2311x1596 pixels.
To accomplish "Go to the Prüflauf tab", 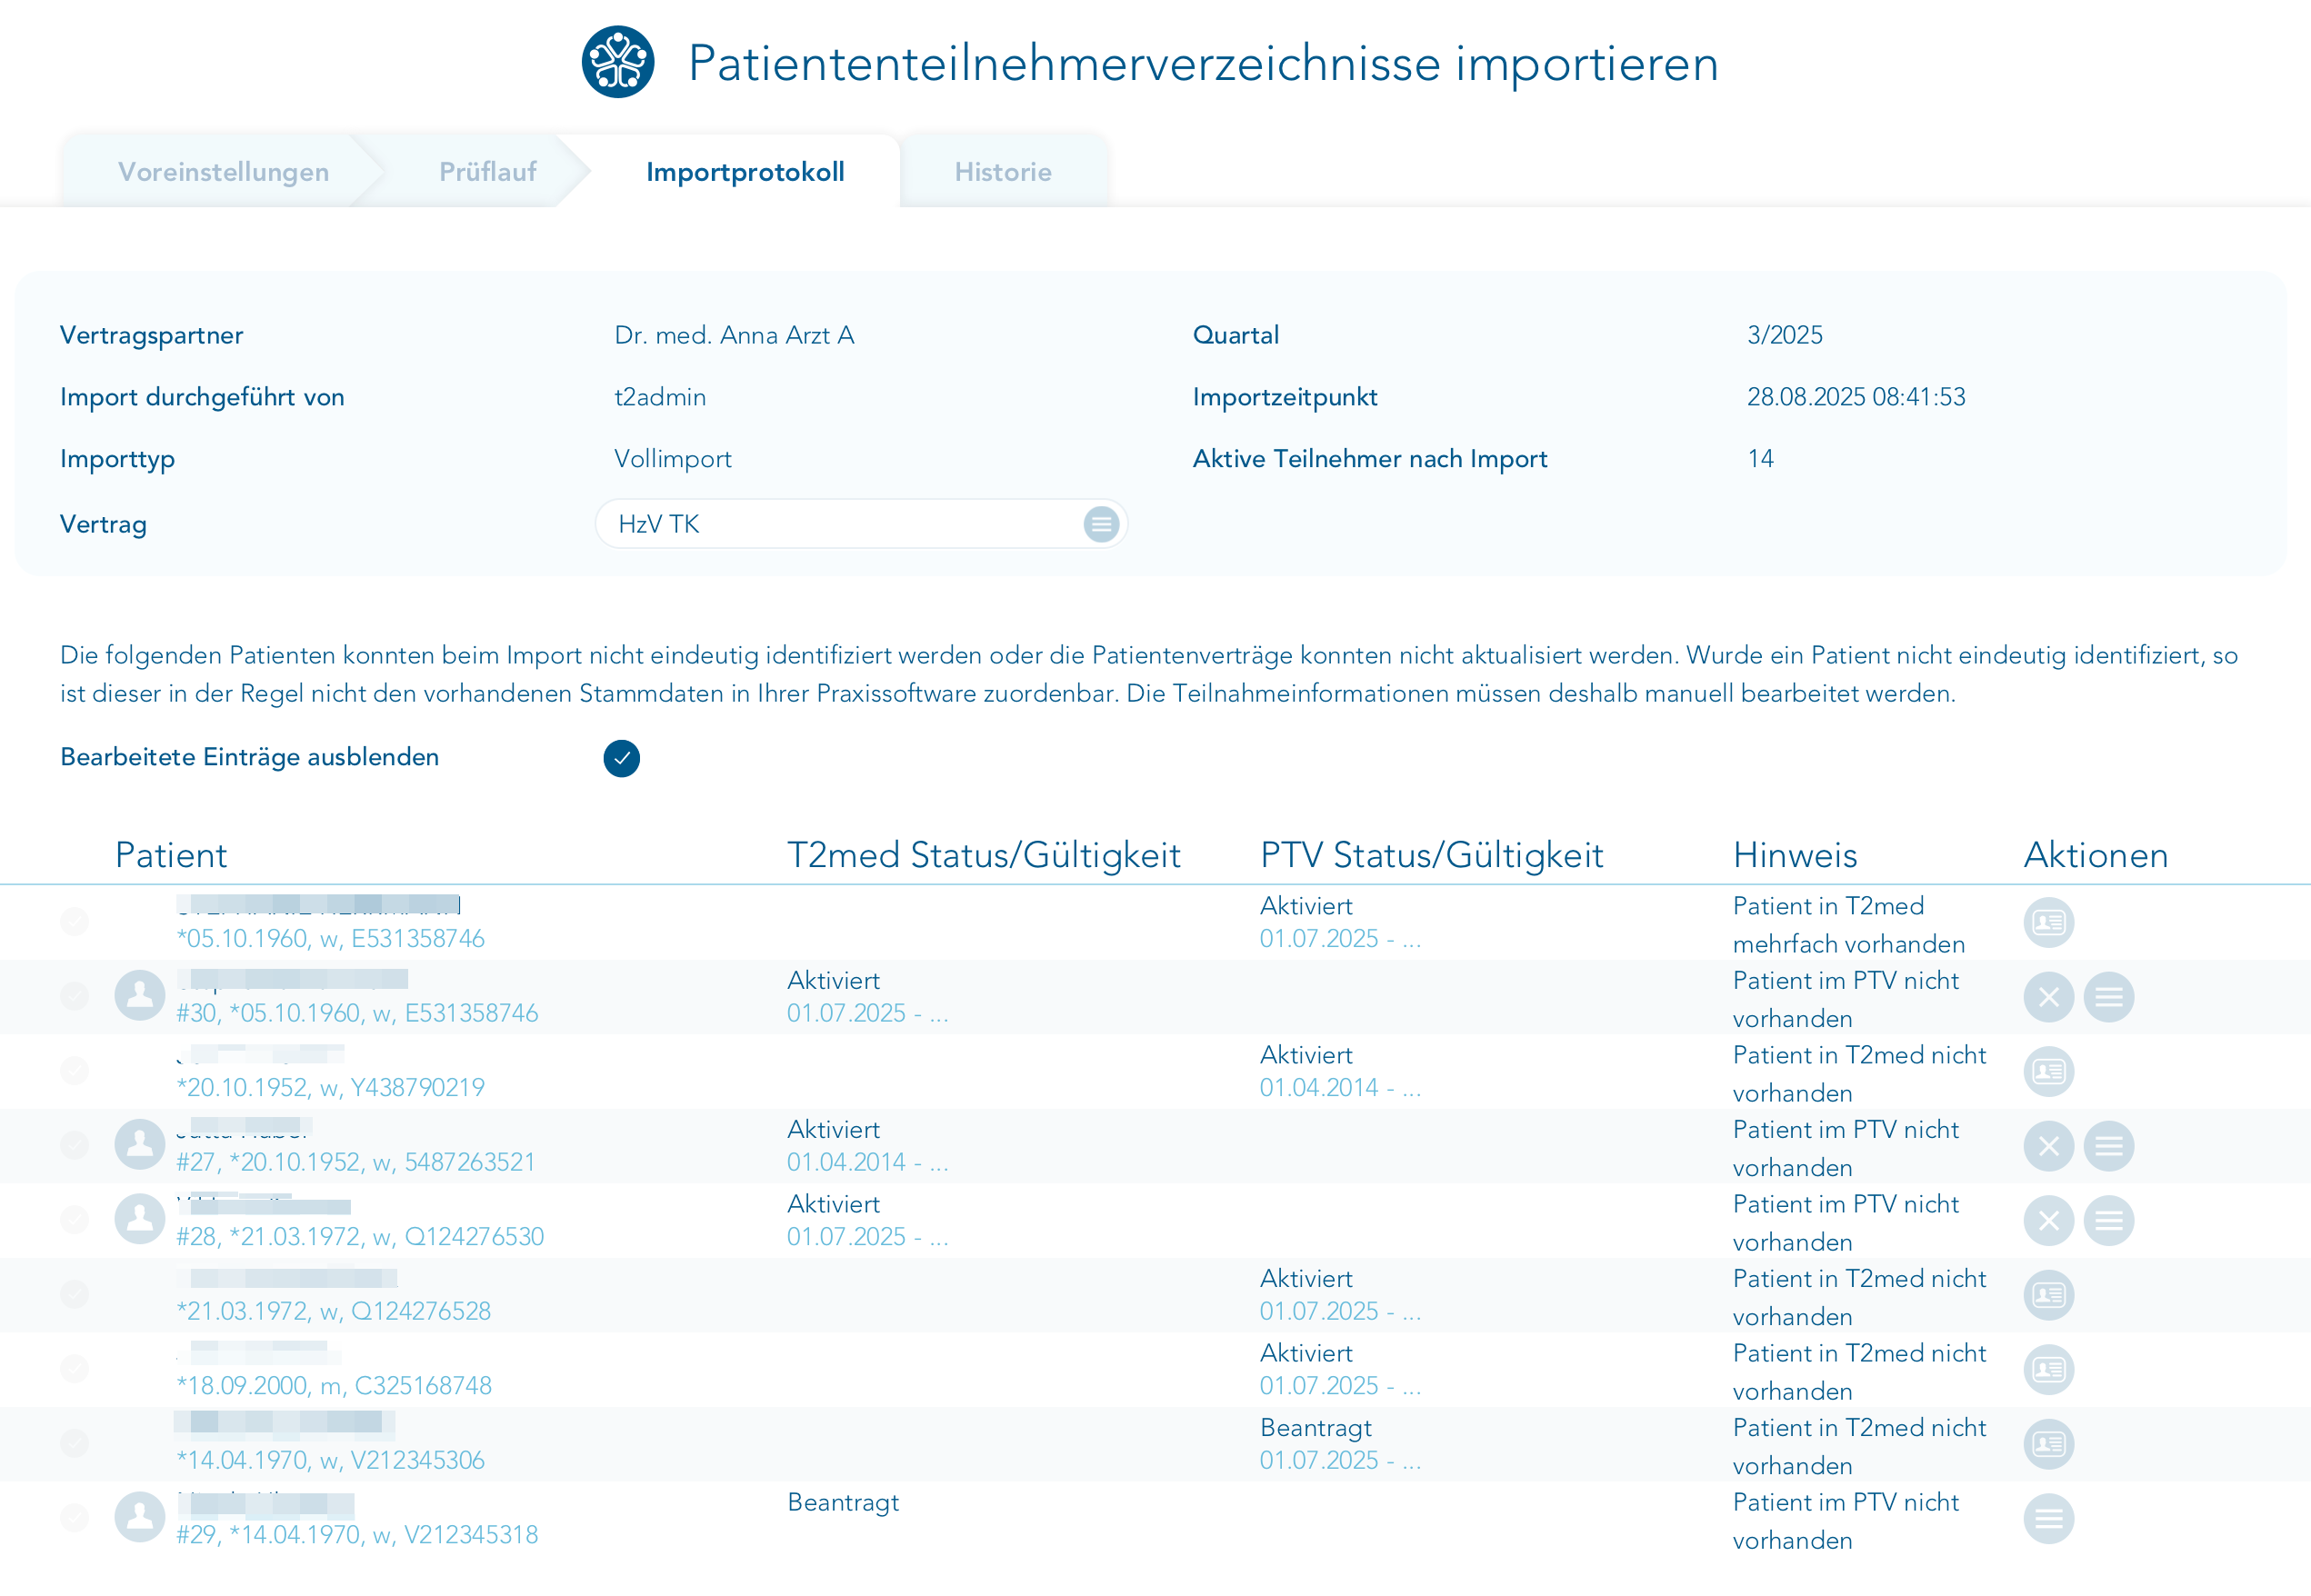I will tap(487, 172).
